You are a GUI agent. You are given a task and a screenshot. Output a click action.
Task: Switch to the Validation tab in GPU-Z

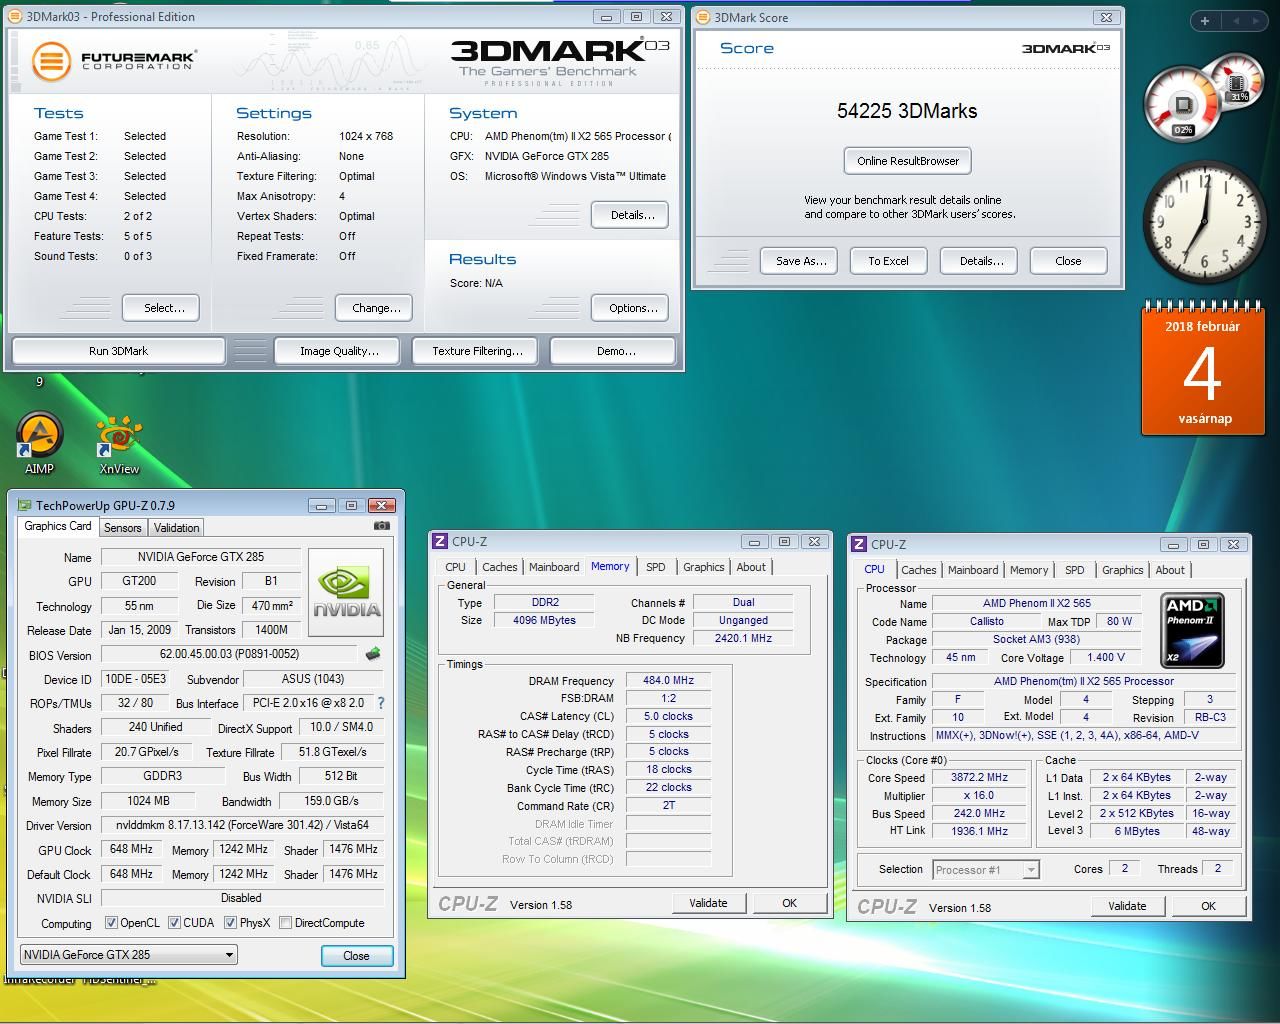[x=177, y=528]
